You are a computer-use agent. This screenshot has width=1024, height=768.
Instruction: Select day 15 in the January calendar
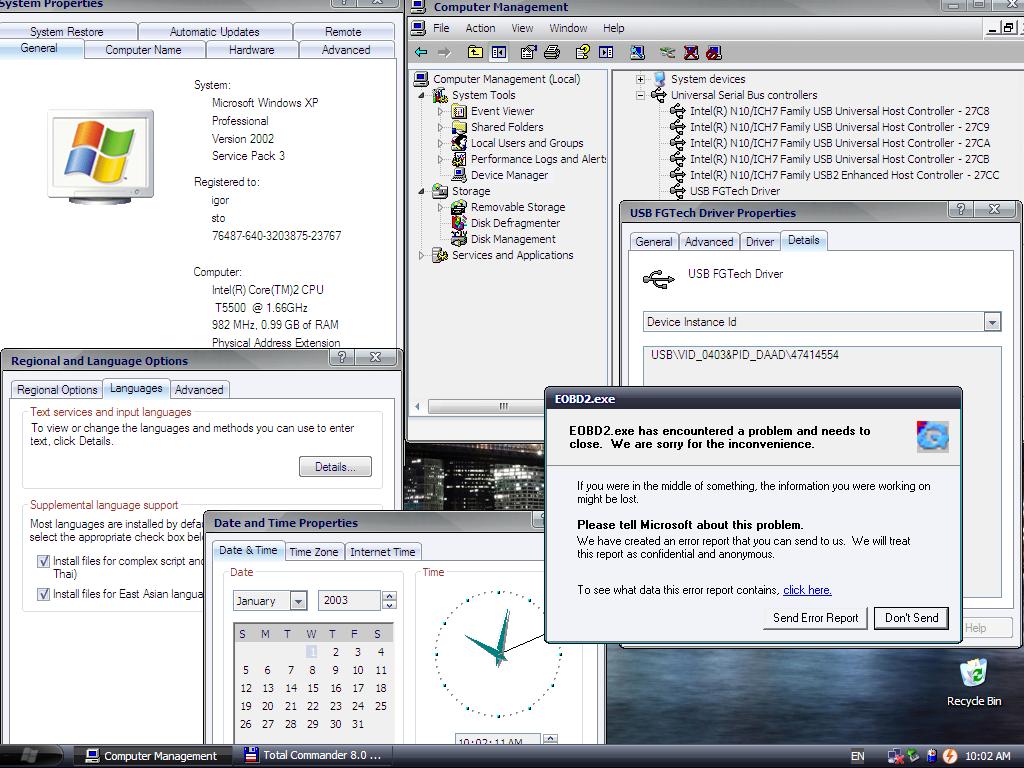(313, 688)
